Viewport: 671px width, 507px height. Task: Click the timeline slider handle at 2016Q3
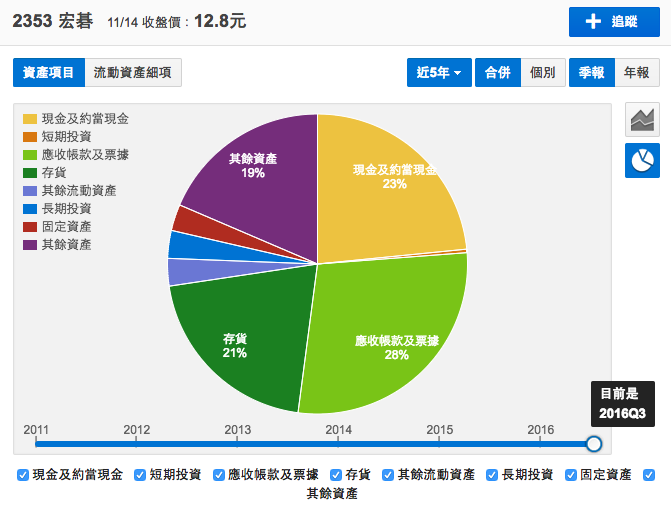click(594, 443)
